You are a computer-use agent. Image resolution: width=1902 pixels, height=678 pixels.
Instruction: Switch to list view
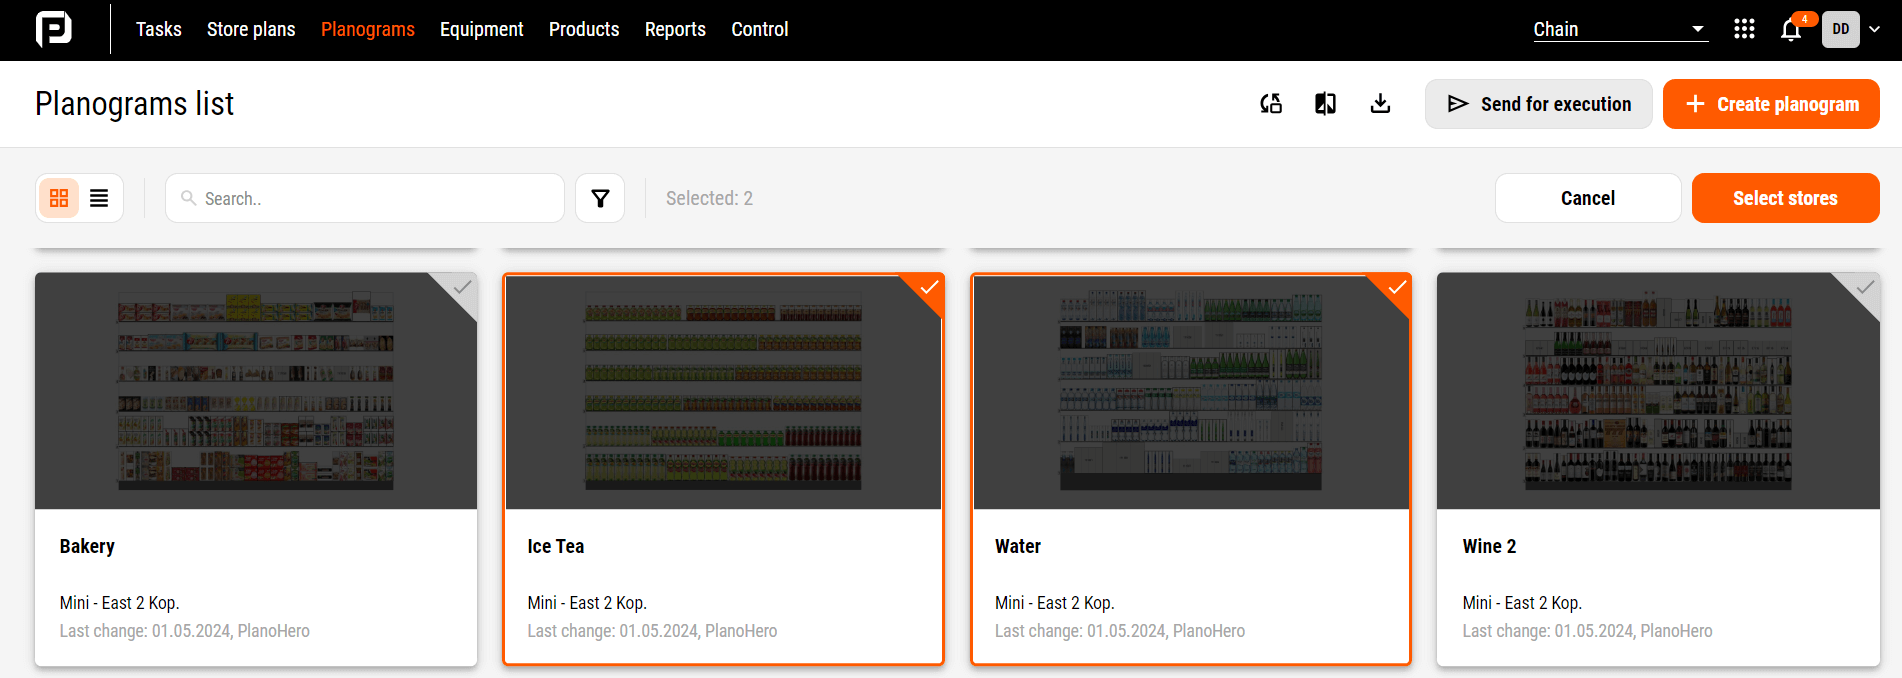pos(99,198)
